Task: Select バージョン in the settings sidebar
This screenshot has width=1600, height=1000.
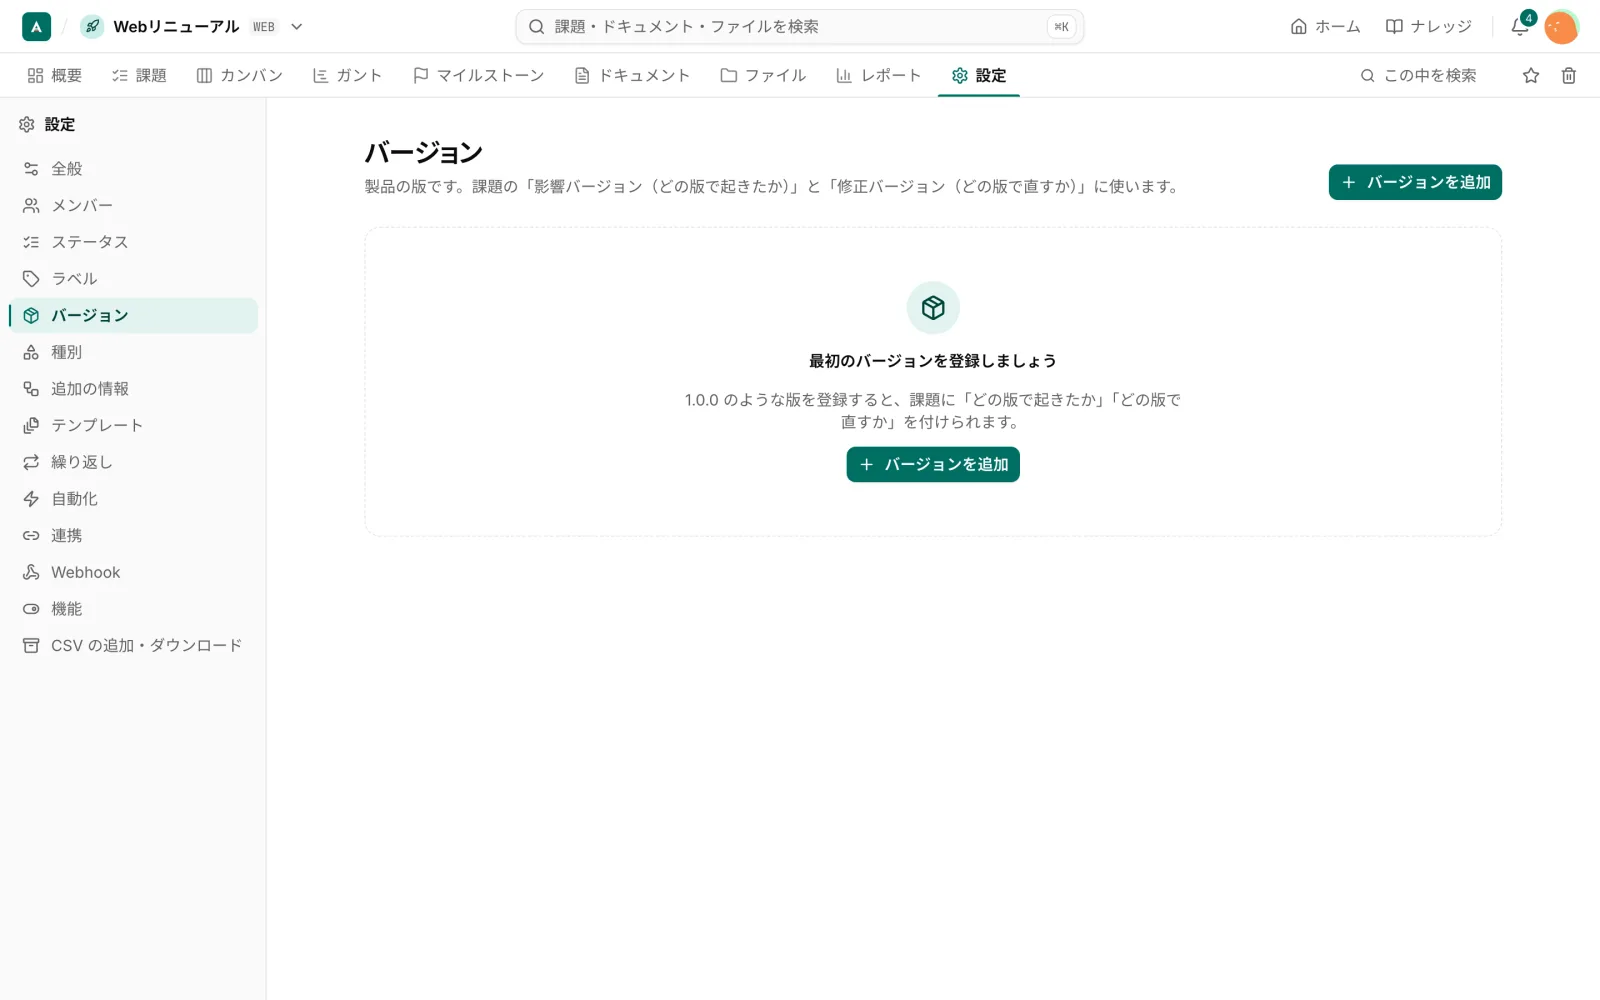Action: (x=133, y=315)
